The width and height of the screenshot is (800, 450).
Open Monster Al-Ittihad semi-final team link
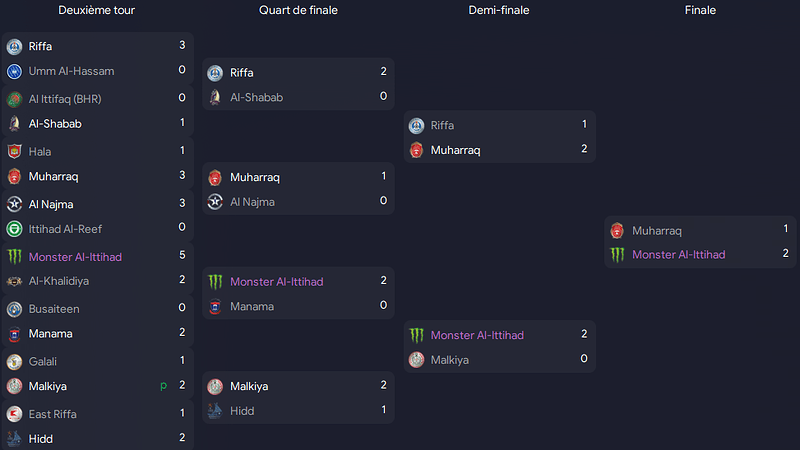click(x=477, y=335)
